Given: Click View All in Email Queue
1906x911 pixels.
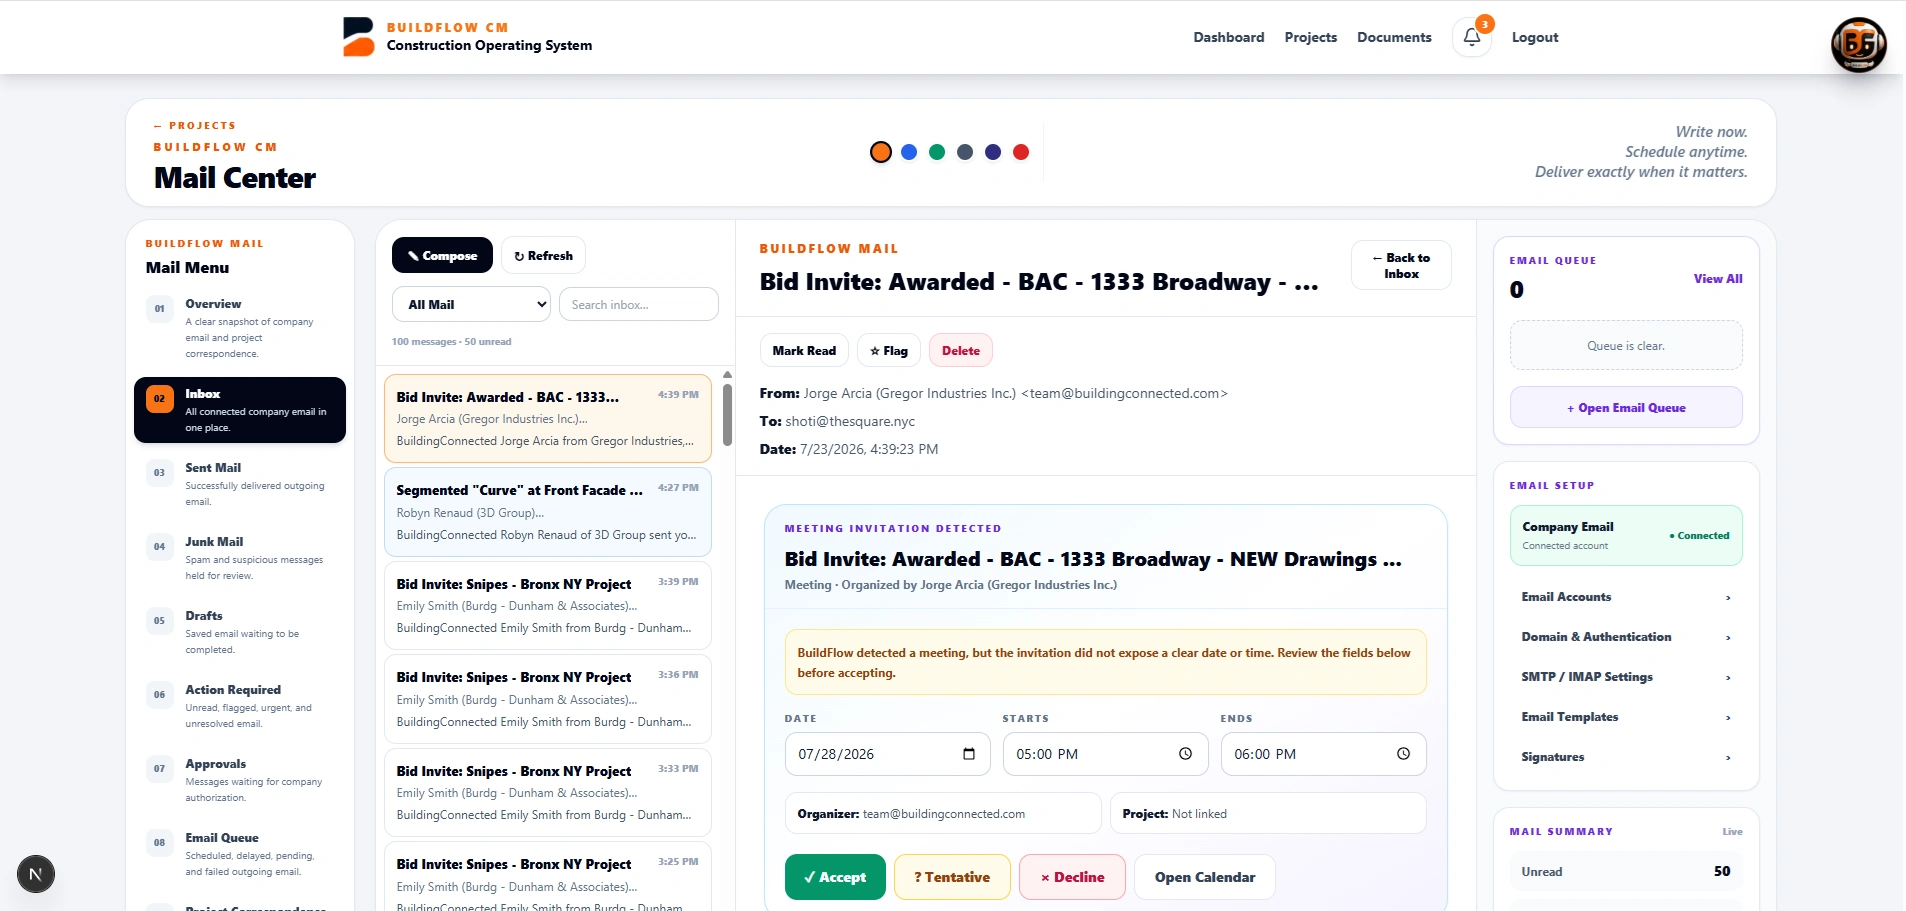Looking at the screenshot, I should [1718, 279].
